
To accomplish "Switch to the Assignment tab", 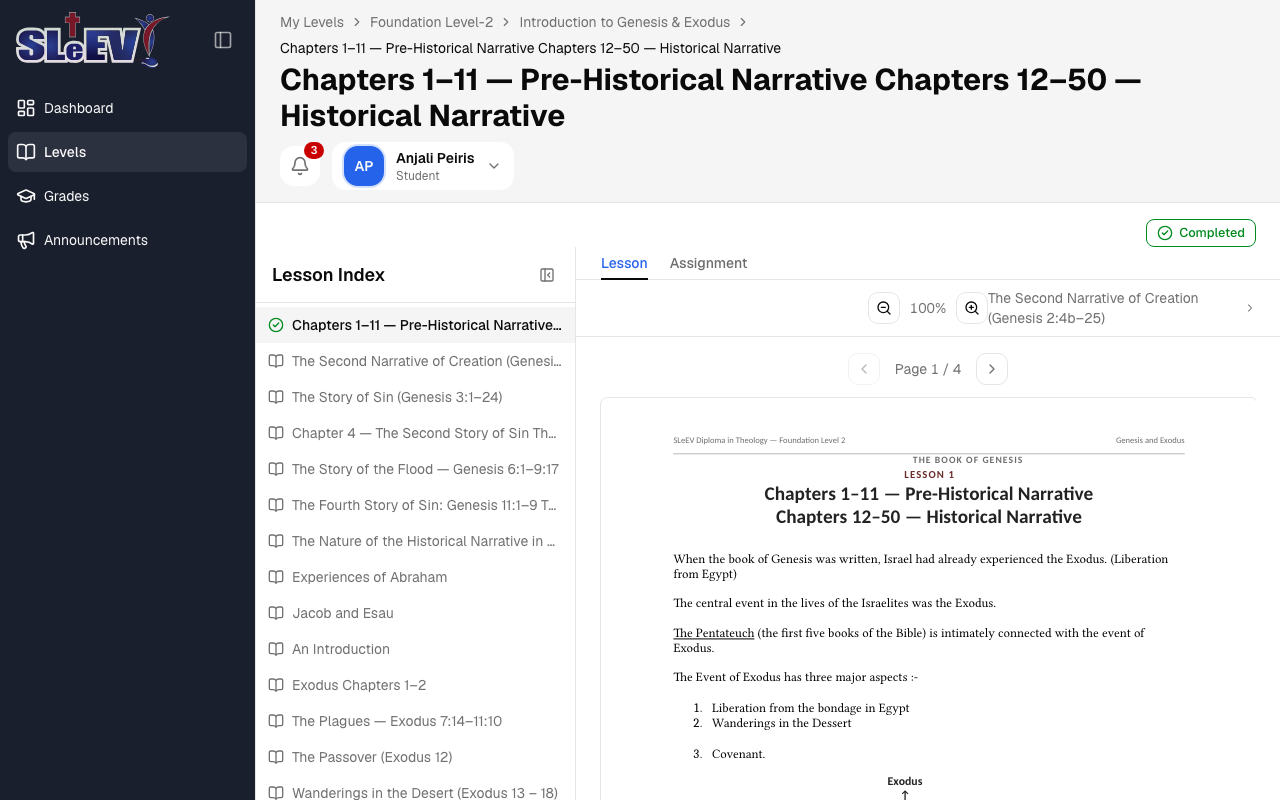I will [708, 263].
